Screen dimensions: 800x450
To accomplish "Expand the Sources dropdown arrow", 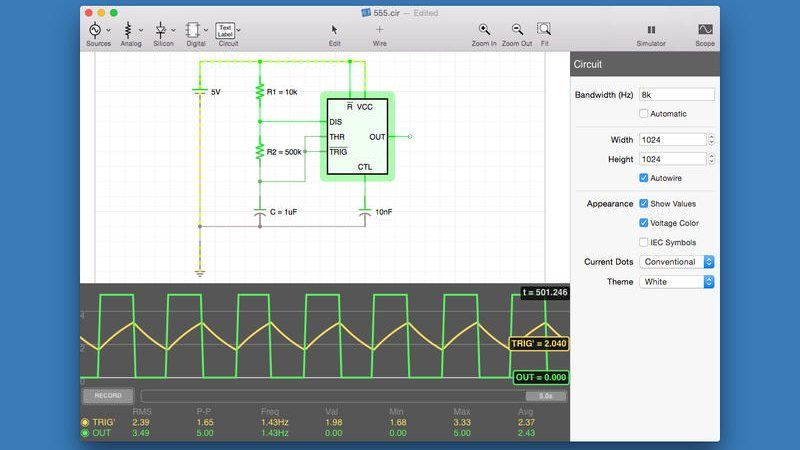I will click(x=109, y=31).
